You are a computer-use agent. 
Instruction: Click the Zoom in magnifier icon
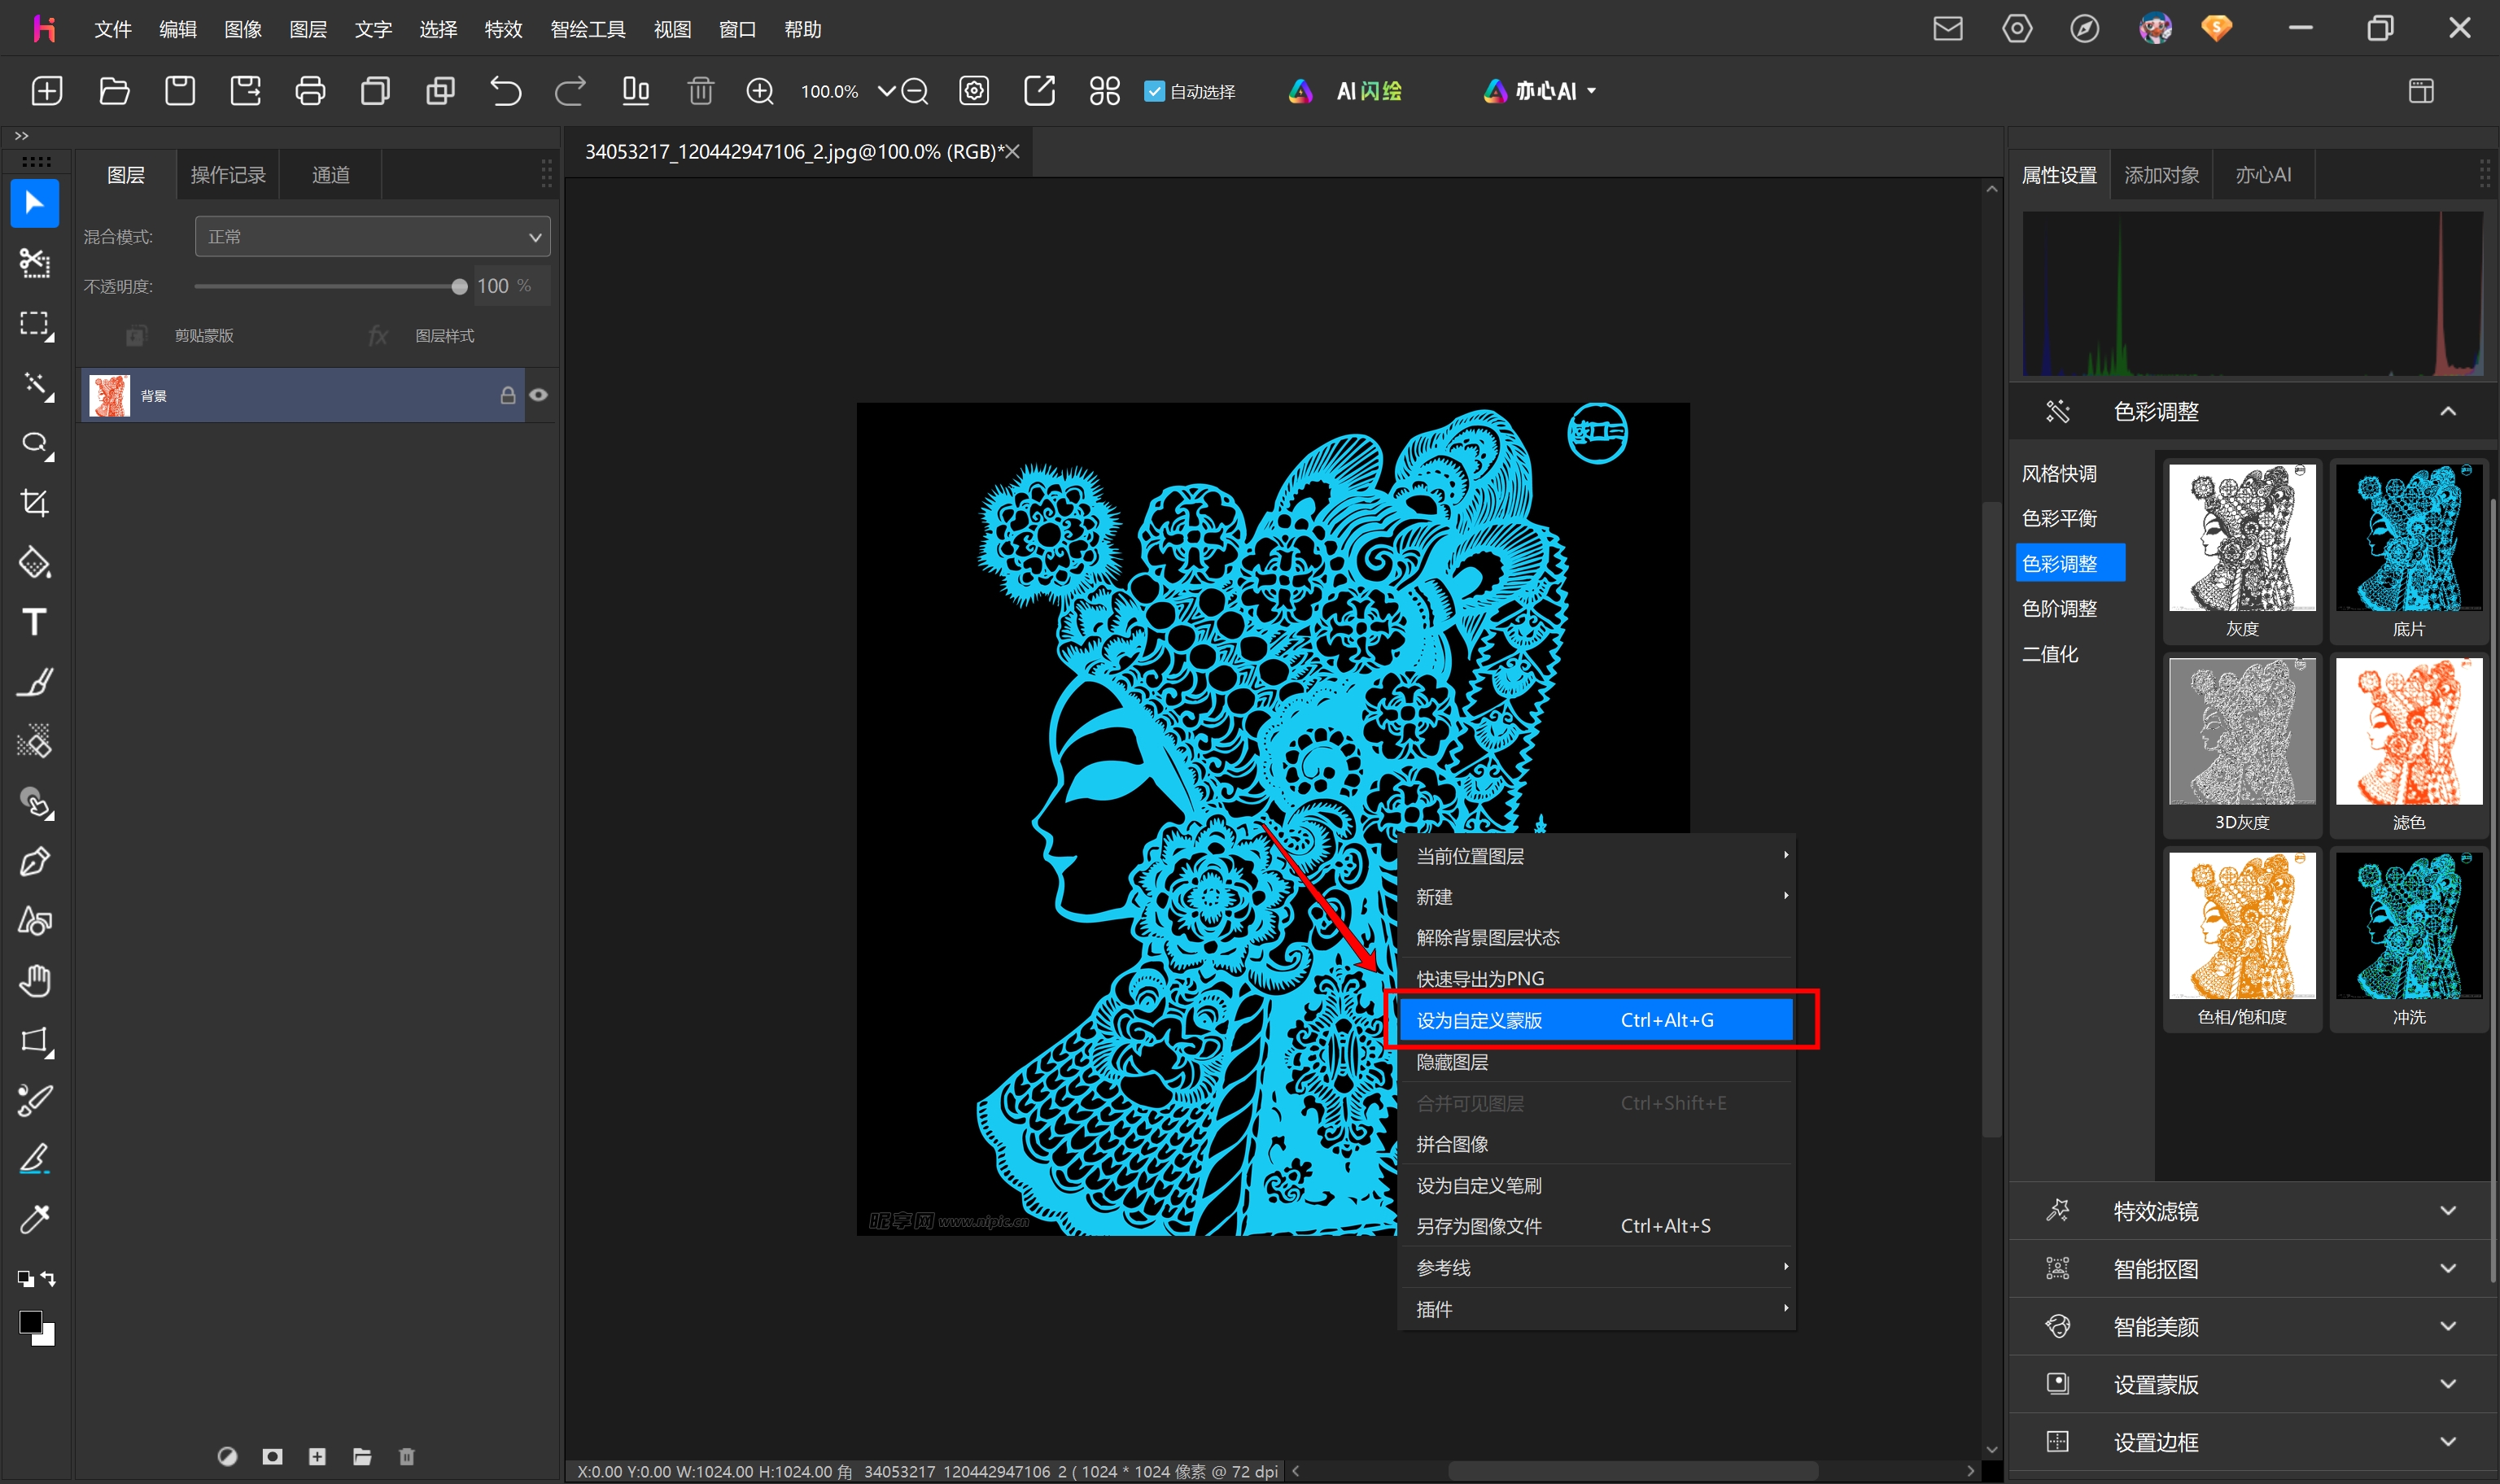[x=760, y=91]
